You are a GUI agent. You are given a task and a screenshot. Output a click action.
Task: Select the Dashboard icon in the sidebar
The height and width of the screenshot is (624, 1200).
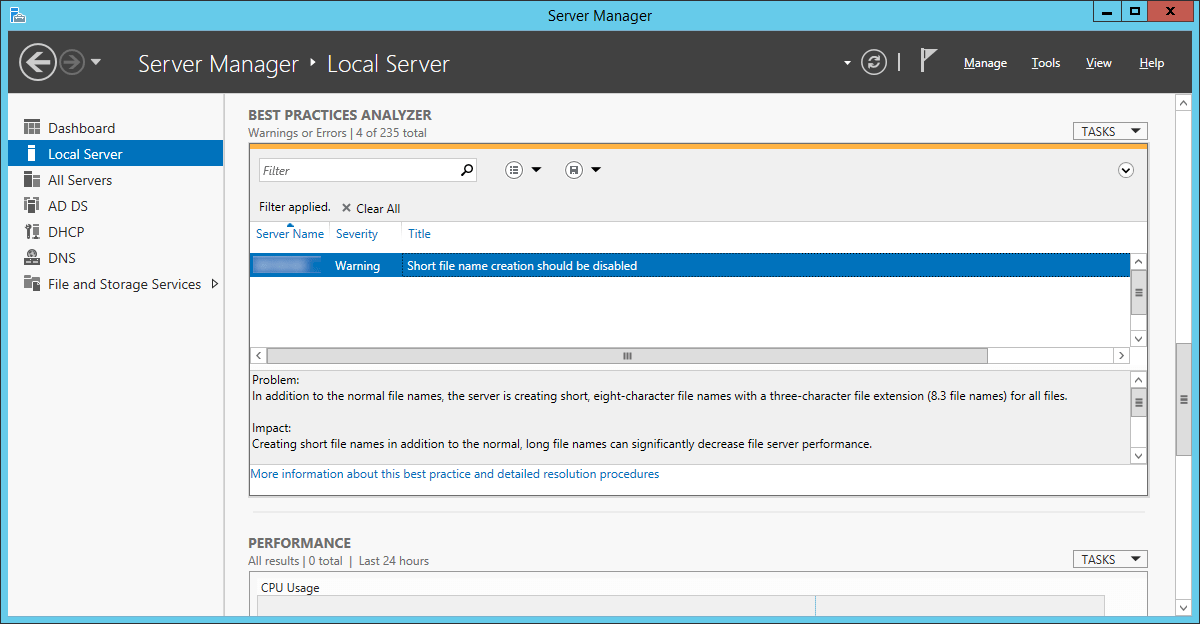click(31, 128)
